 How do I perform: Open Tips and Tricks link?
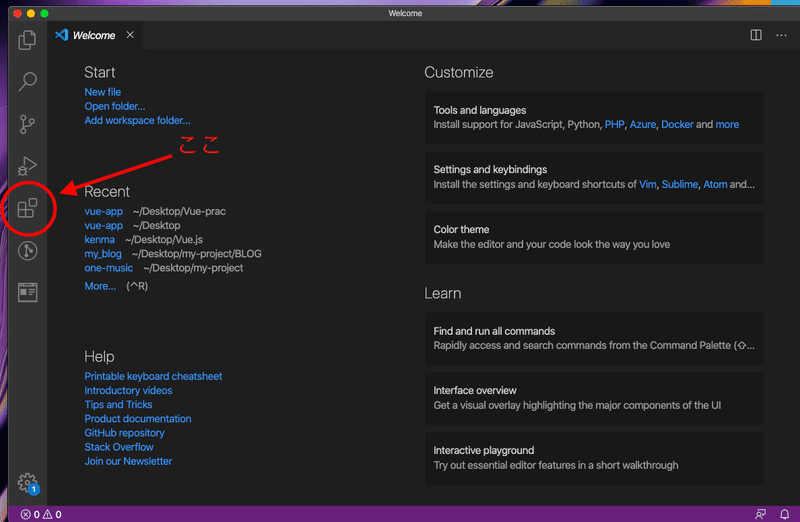[118, 405]
